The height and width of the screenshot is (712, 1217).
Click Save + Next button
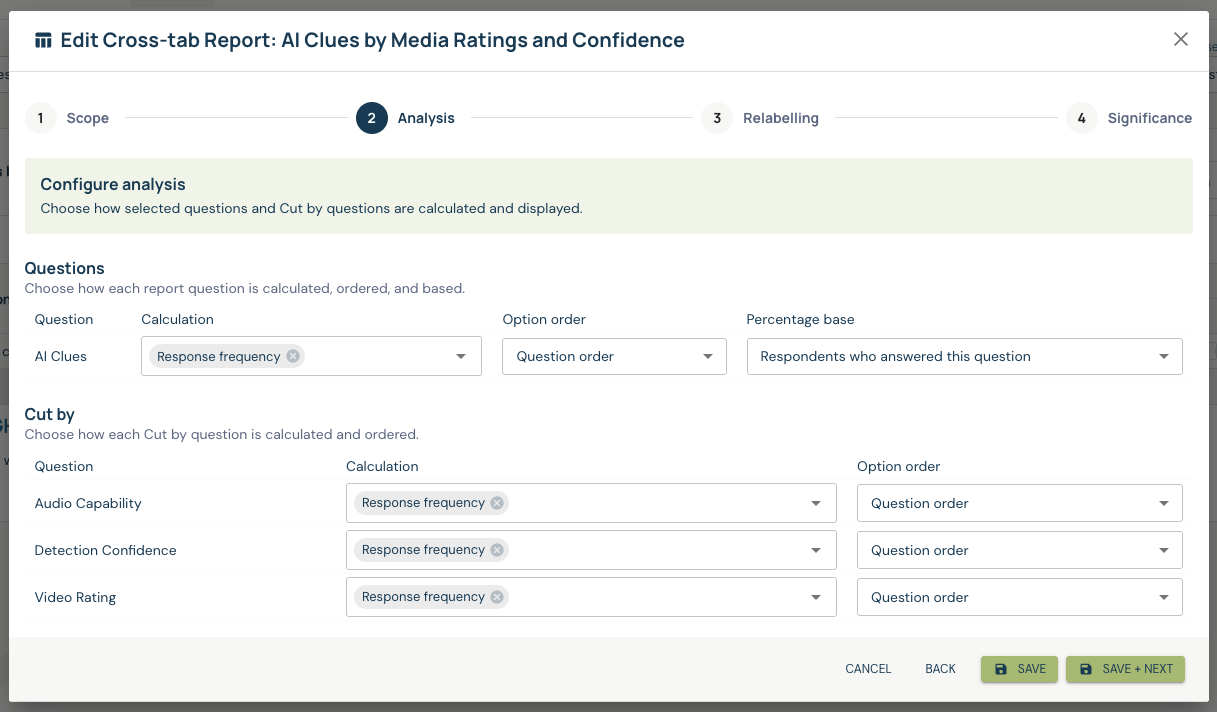point(1125,669)
